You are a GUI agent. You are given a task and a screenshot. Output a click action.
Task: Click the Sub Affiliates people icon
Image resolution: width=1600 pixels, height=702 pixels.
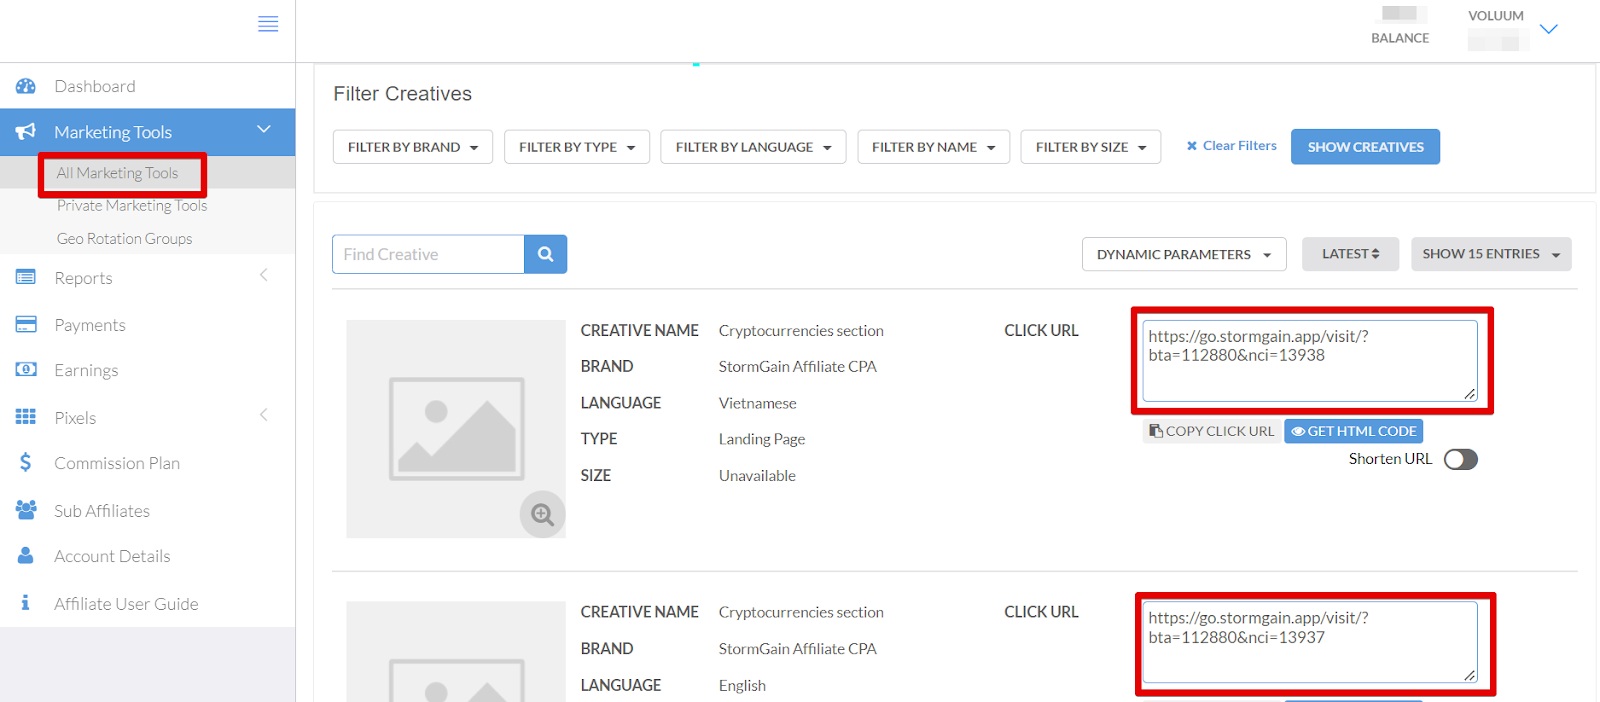(x=26, y=510)
